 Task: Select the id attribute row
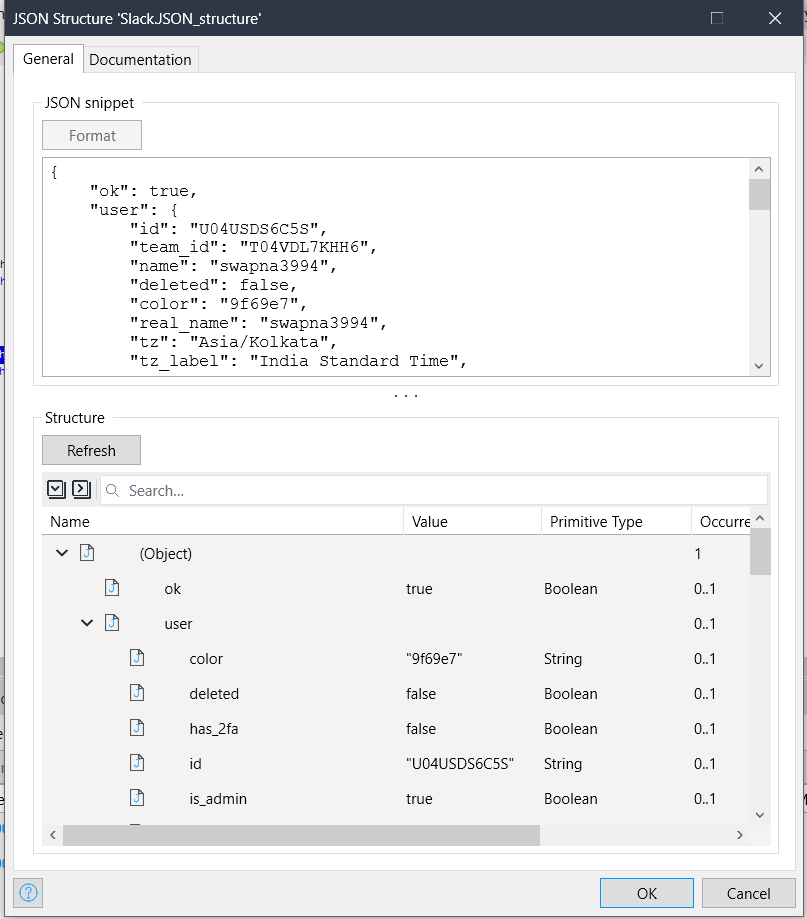point(396,764)
